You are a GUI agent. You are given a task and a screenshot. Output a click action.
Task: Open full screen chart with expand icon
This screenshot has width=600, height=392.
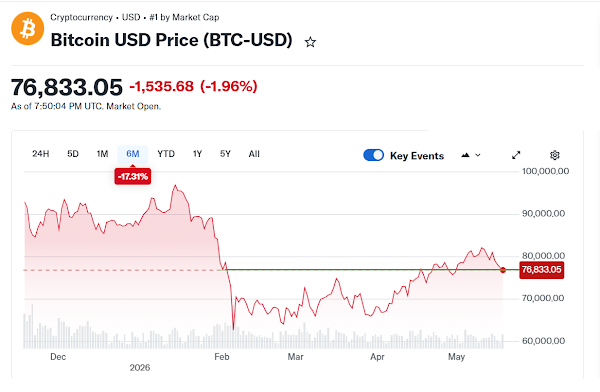(x=516, y=155)
